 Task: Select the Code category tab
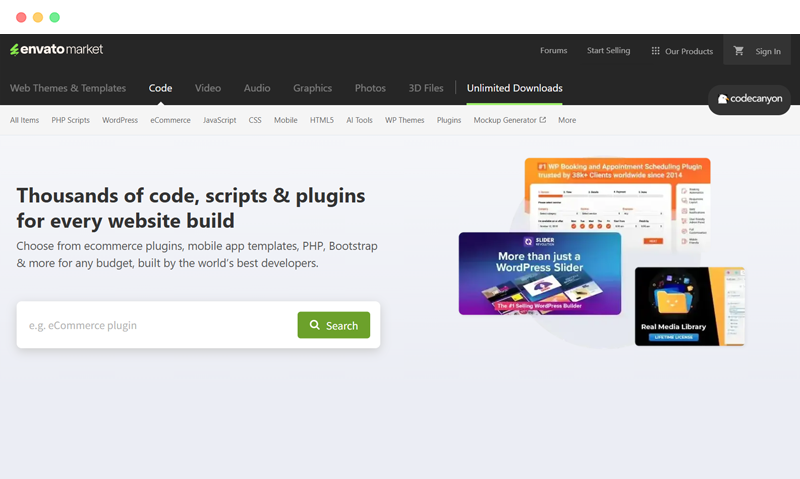[160, 88]
